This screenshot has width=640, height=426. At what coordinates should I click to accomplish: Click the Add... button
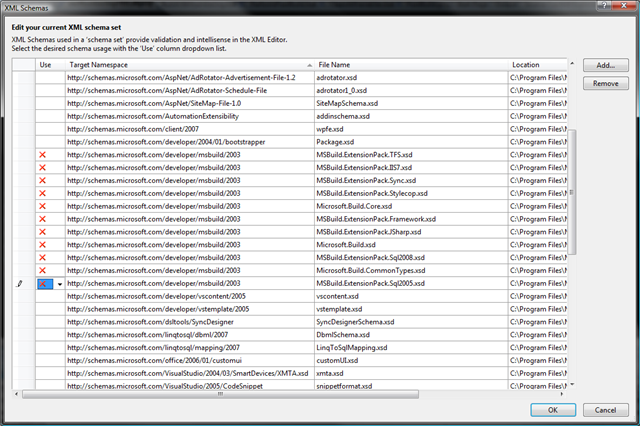pos(606,65)
